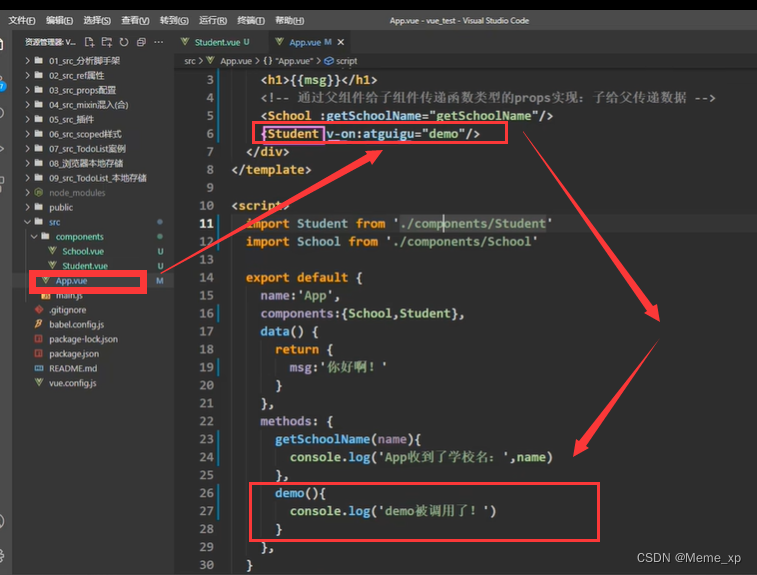Open the explorer more actions ellipsis
Viewport: 757px width, 575px height.
(158, 42)
